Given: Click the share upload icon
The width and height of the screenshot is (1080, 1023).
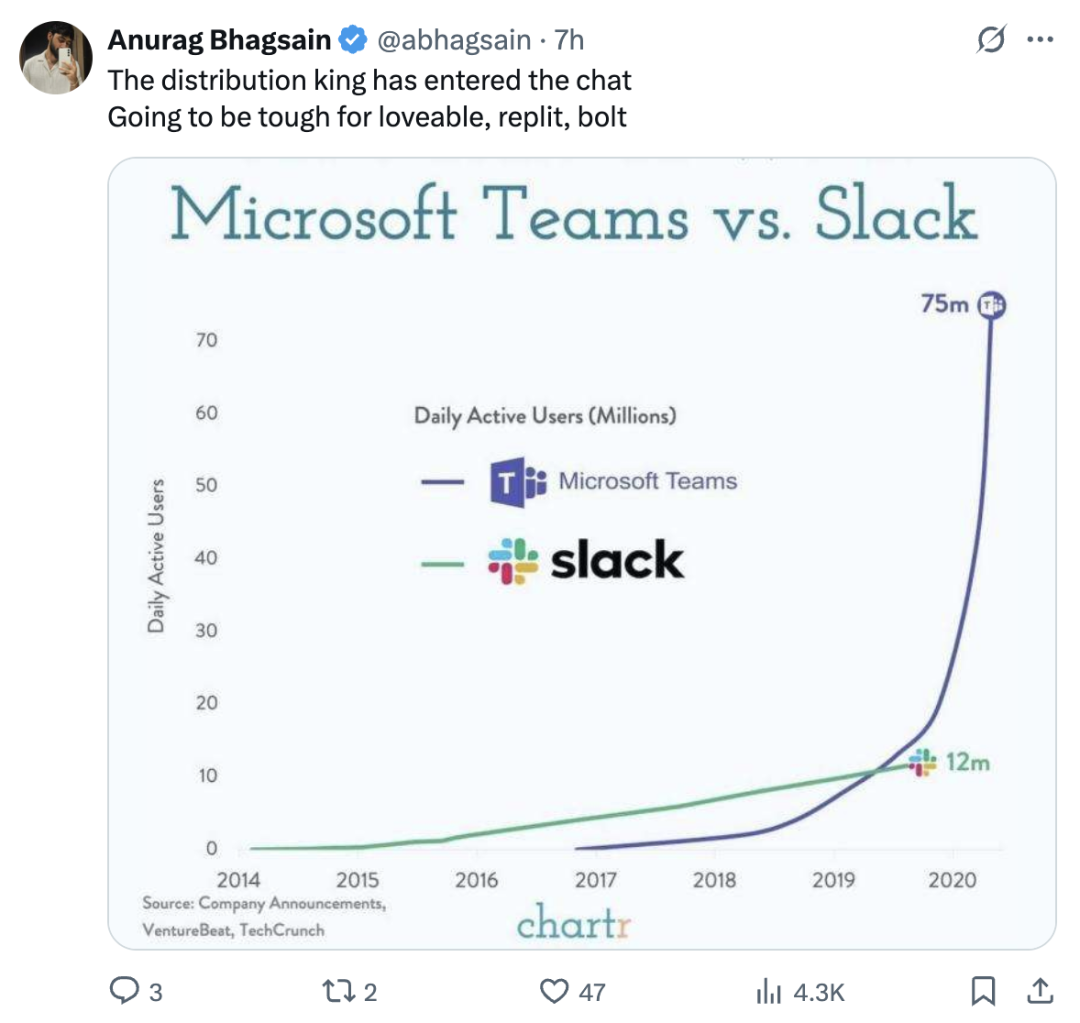Looking at the screenshot, I should tap(1040, 991).
